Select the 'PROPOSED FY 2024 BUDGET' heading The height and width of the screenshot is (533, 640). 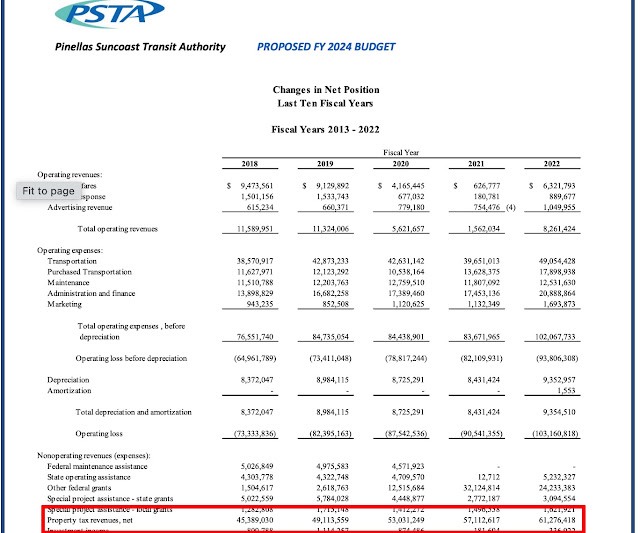pyautogui.click(x=326, y=47)
